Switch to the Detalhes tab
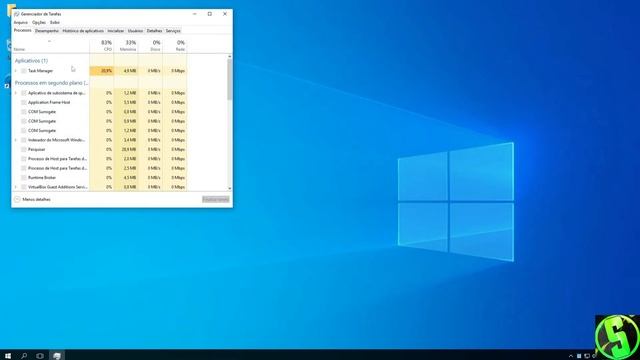 [x=154, y=31]
